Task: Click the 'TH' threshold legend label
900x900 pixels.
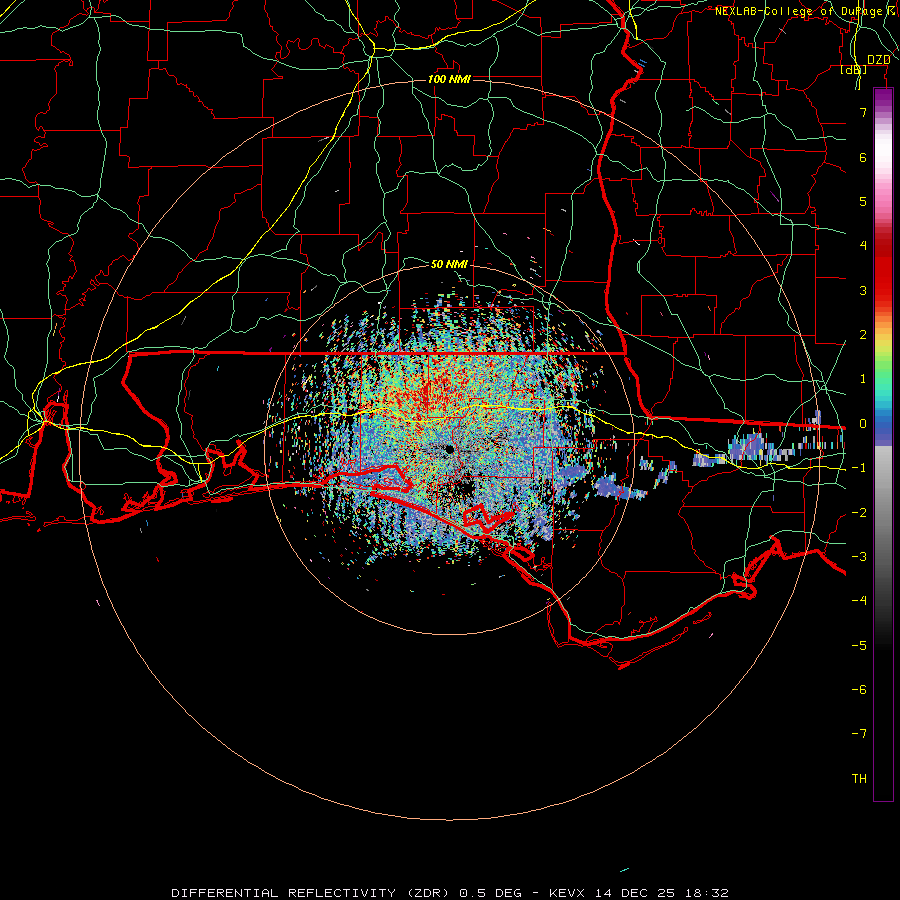Action: [x=859, y=779]
